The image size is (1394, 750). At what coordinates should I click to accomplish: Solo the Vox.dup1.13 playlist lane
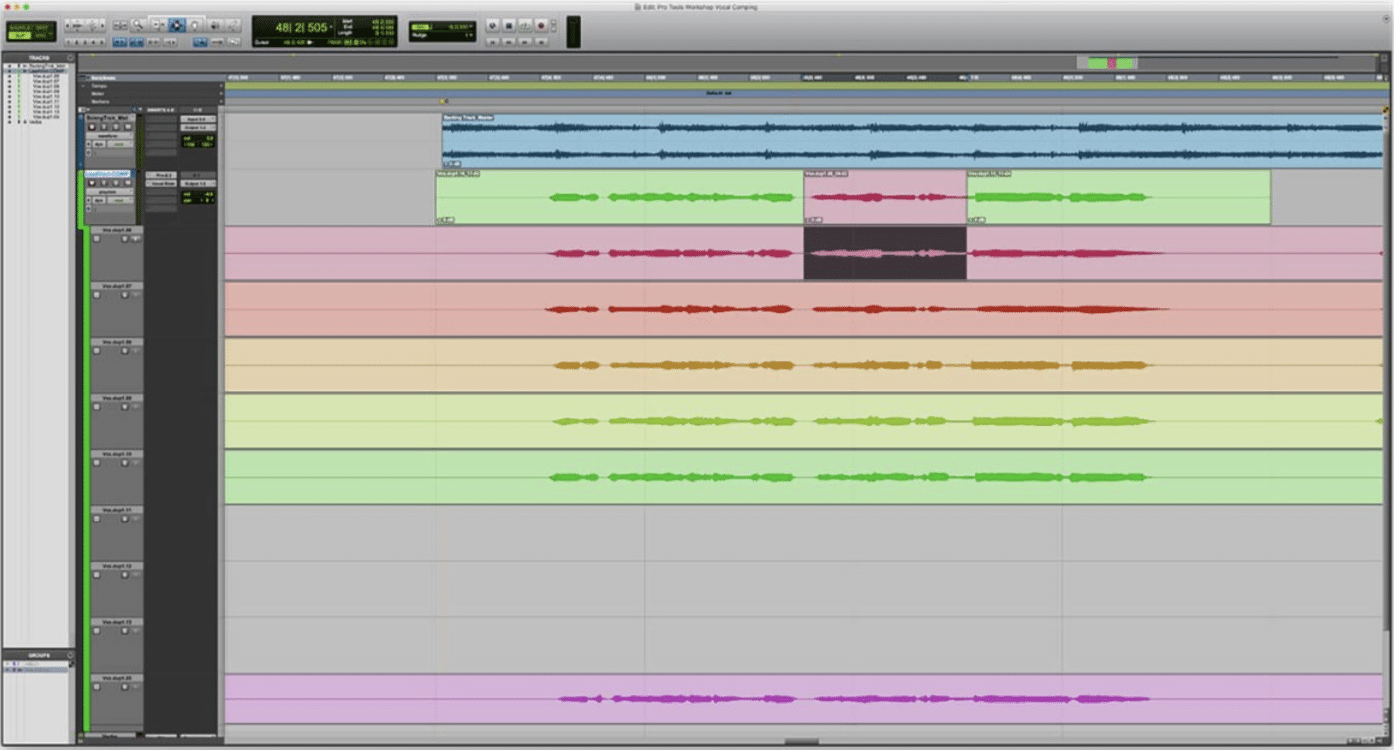(124, 630)
